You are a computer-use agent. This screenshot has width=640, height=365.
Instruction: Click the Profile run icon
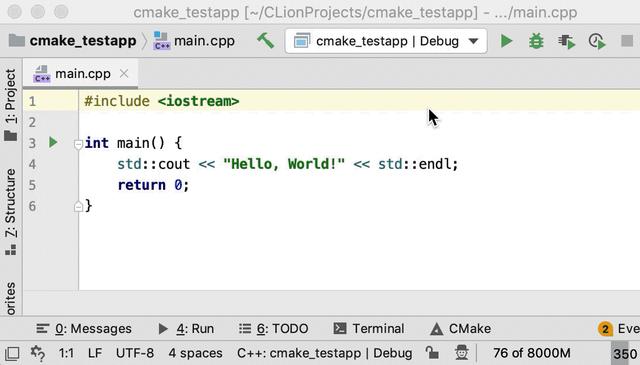[597, 41]
